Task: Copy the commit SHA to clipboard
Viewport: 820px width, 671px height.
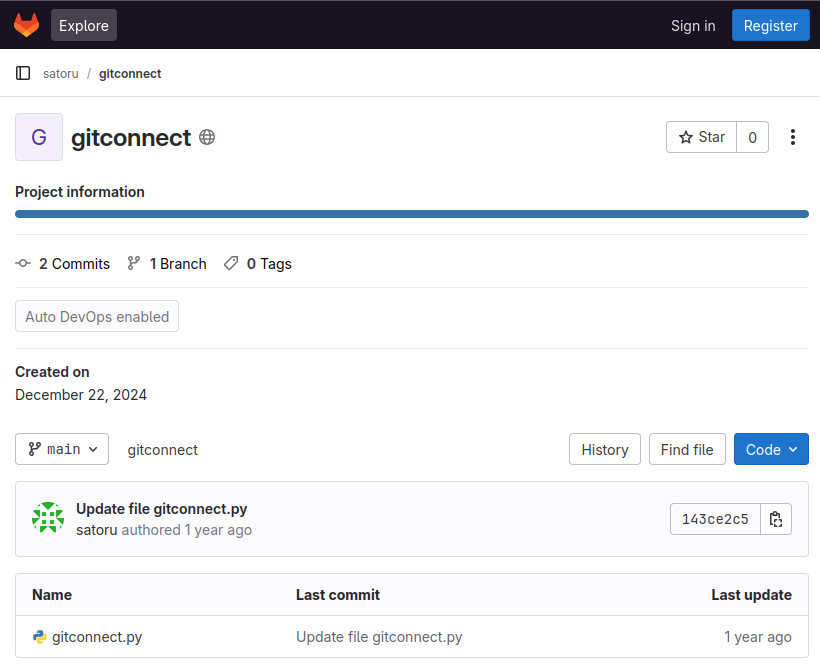Action: coord(776,519)
